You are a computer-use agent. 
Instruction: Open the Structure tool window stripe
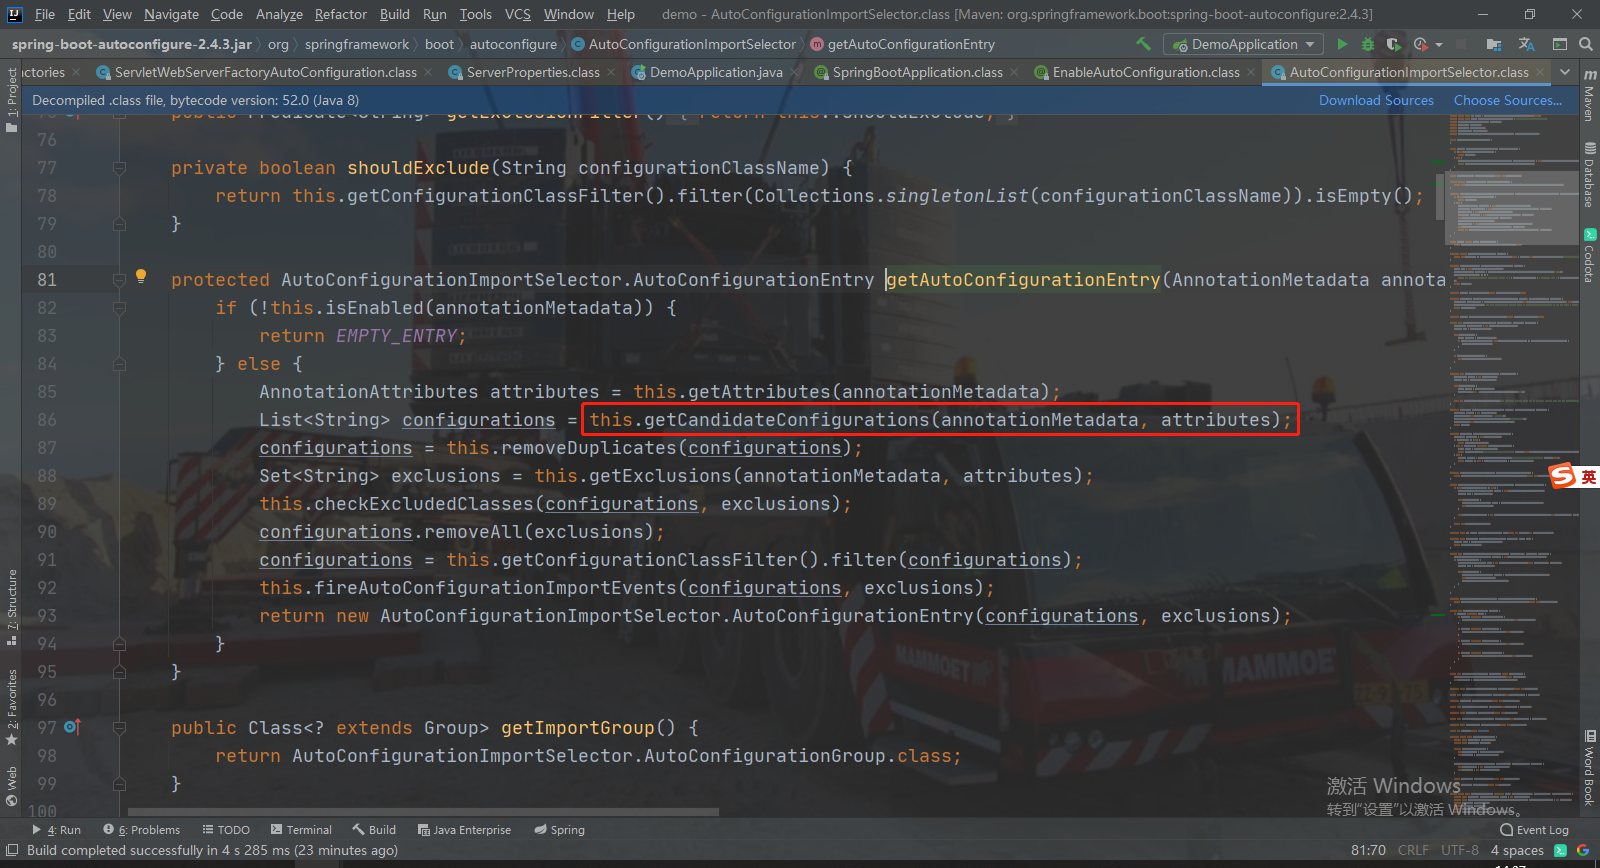11,607
